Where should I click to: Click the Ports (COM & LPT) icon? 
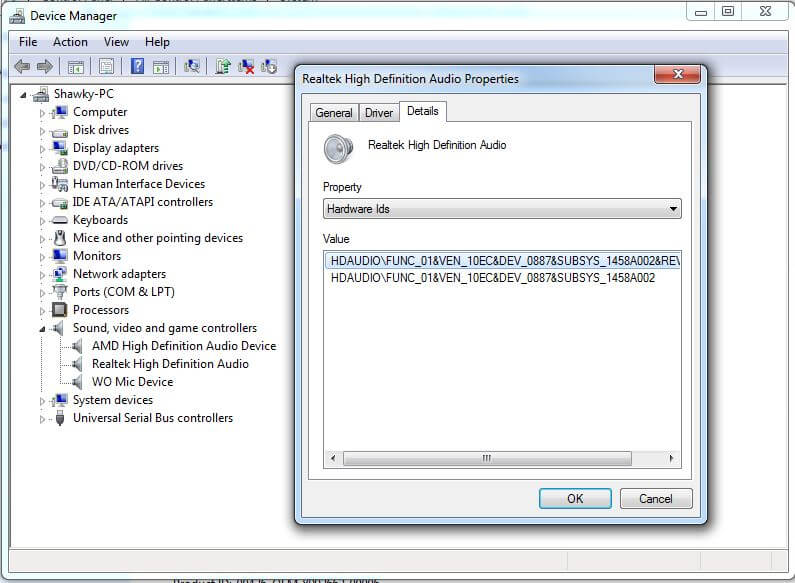click(x=59, y=292)
